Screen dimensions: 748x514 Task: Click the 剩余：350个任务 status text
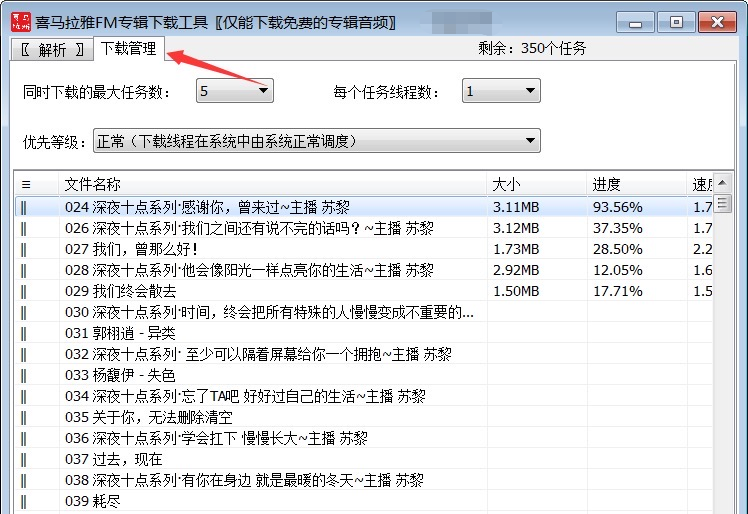532,48
